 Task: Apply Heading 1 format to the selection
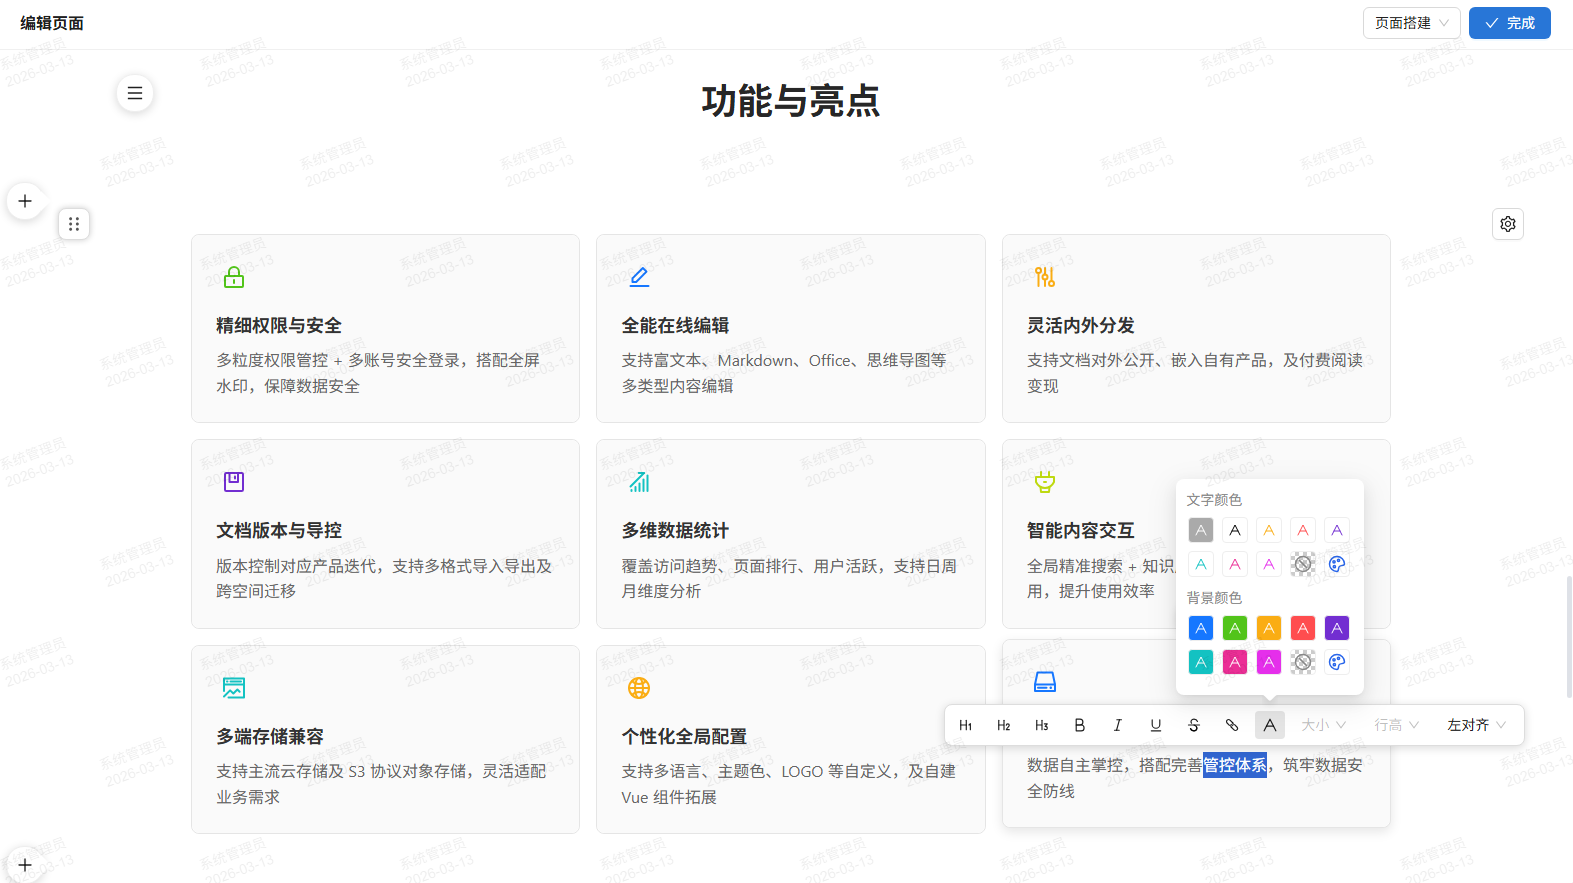click(x=966, y=725)
